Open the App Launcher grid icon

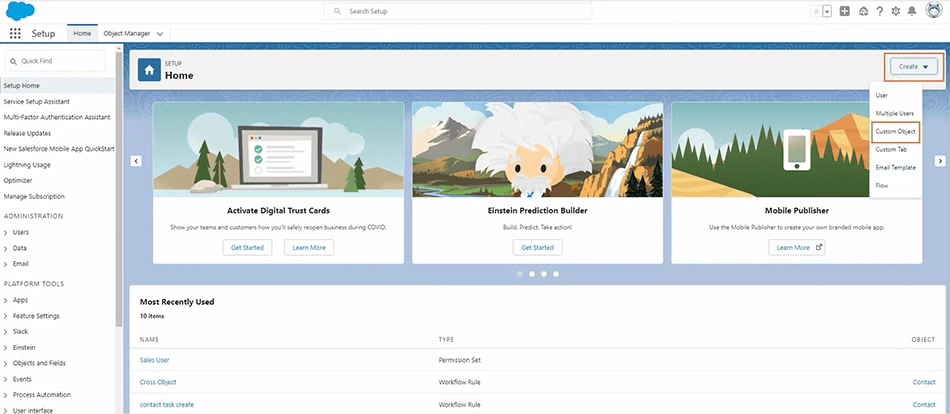click(x=15, y=33)
